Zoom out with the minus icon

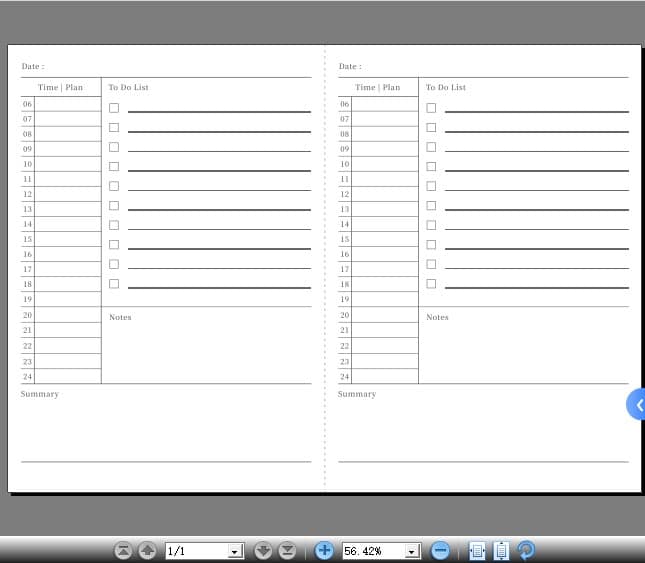(x=440, y=550)
